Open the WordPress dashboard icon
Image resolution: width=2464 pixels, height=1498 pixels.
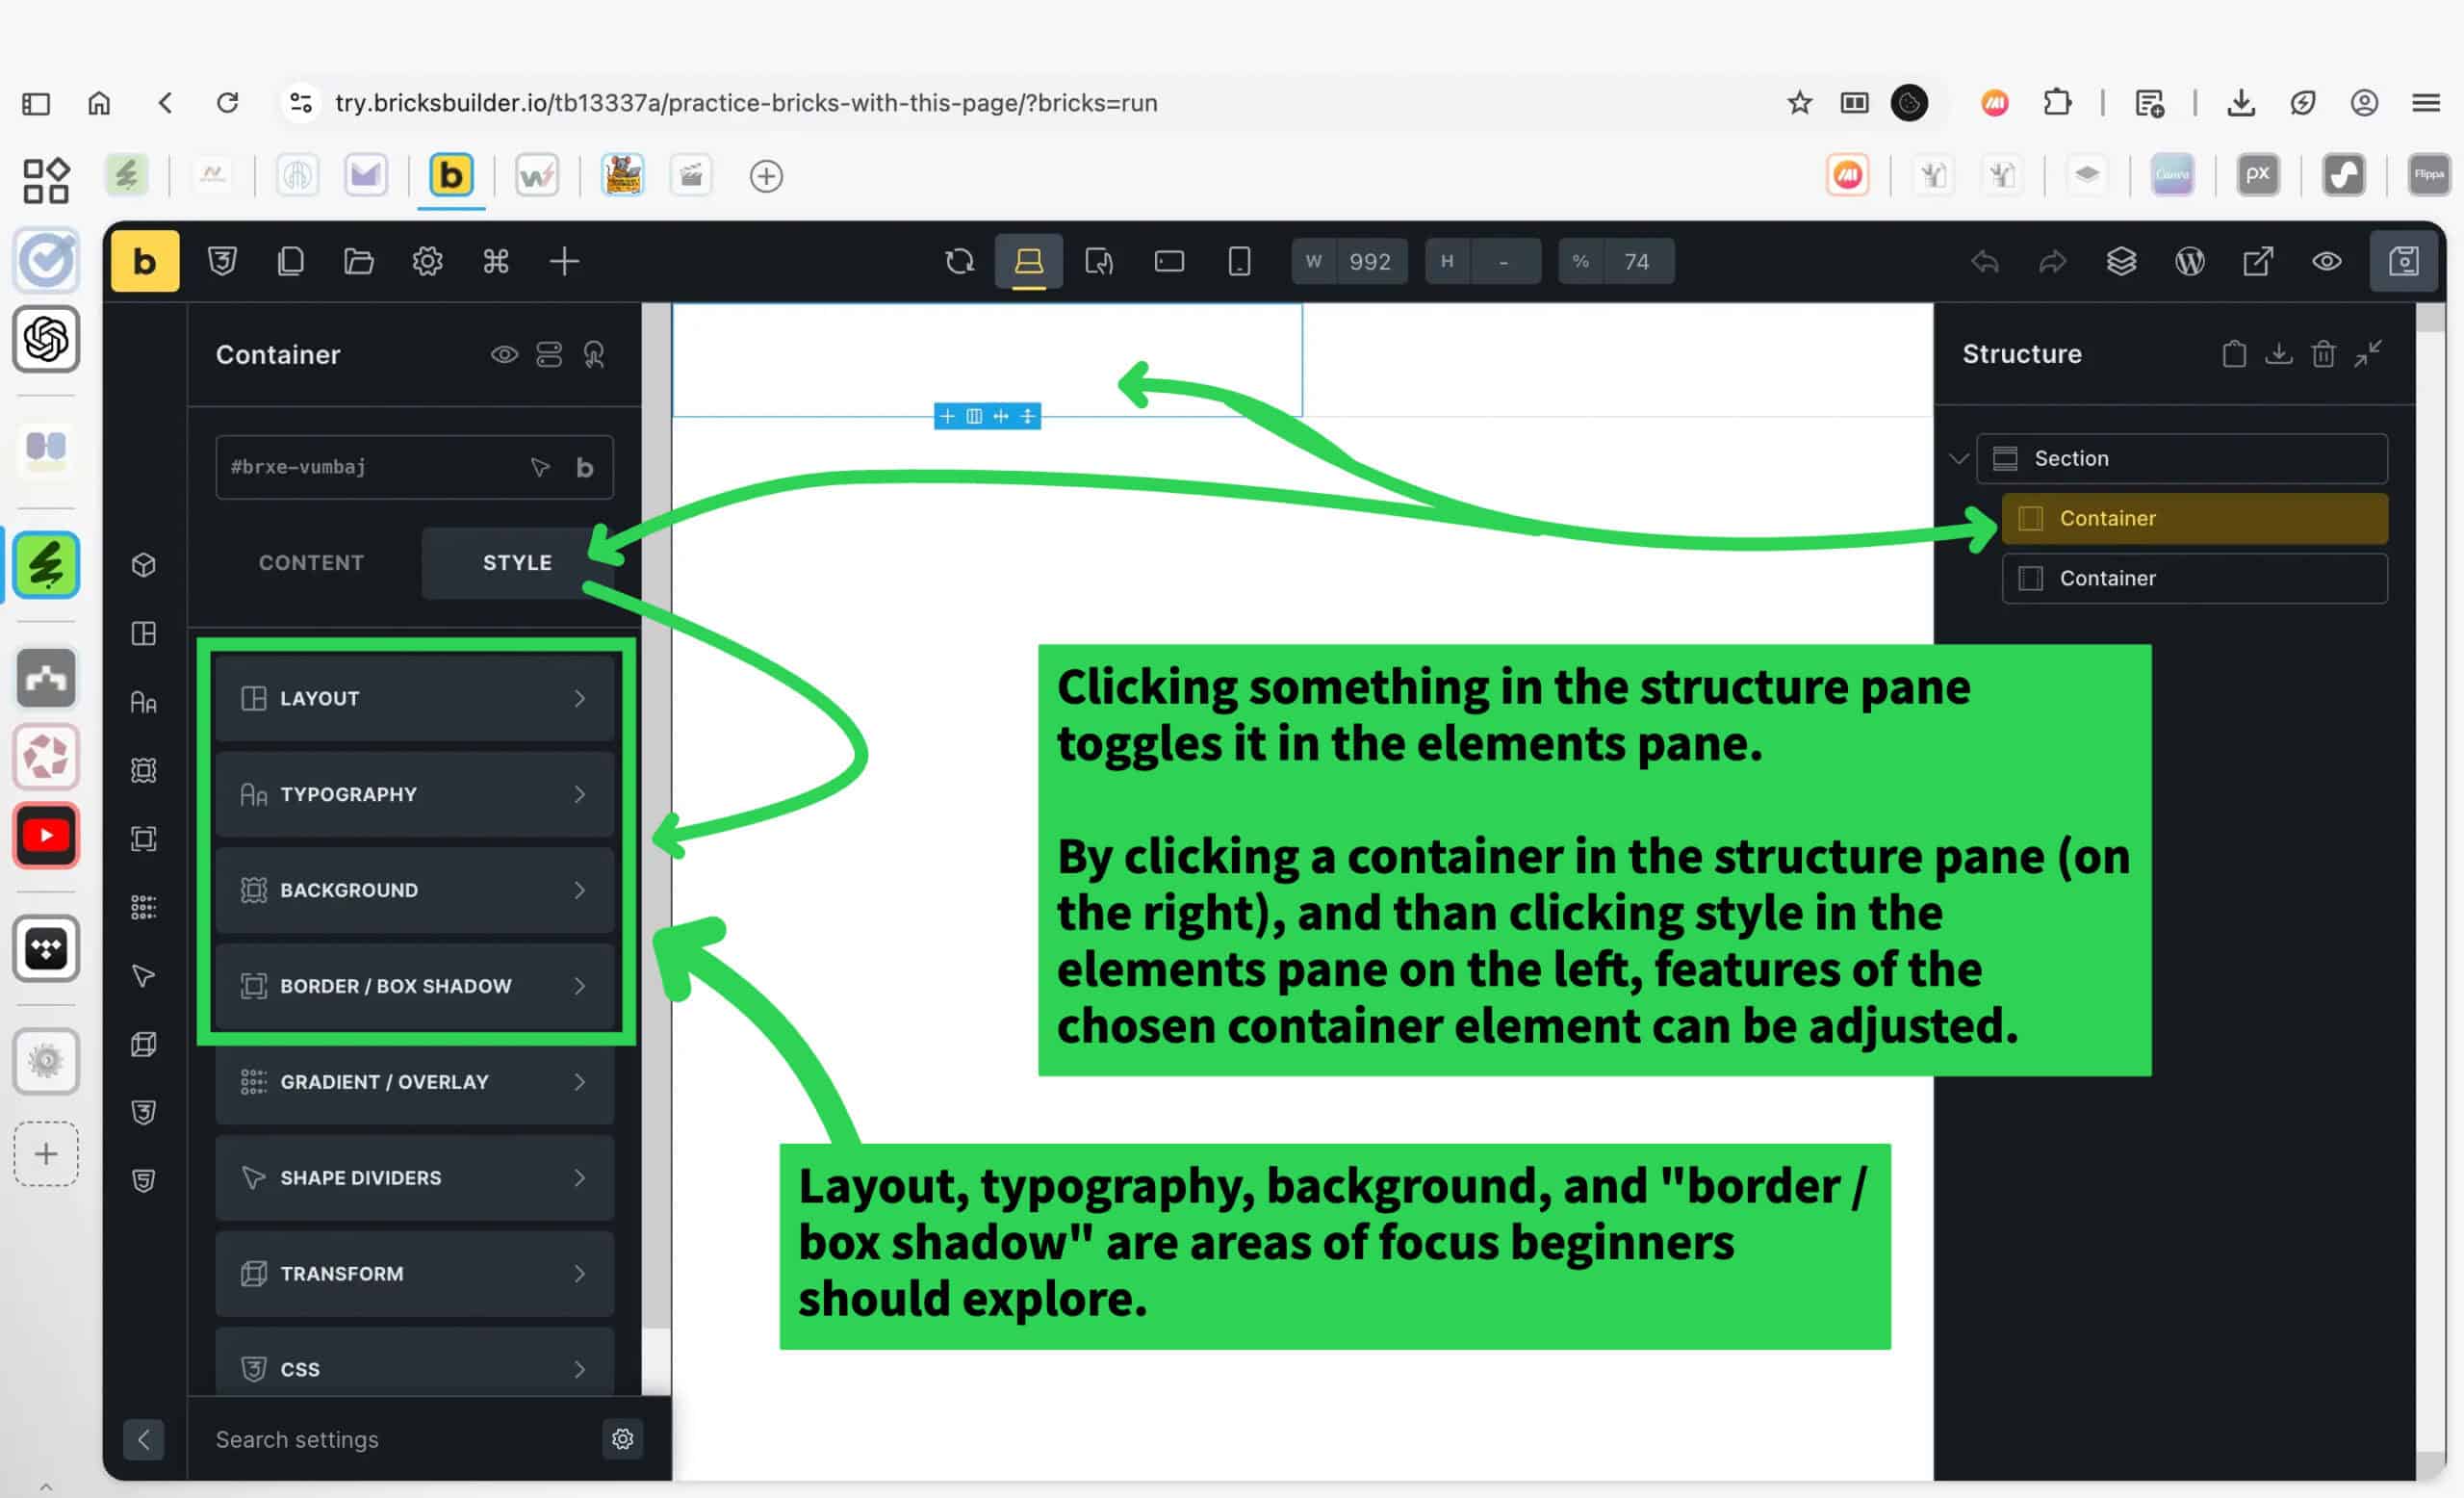pyautogui.click(x=2189, y=261)
